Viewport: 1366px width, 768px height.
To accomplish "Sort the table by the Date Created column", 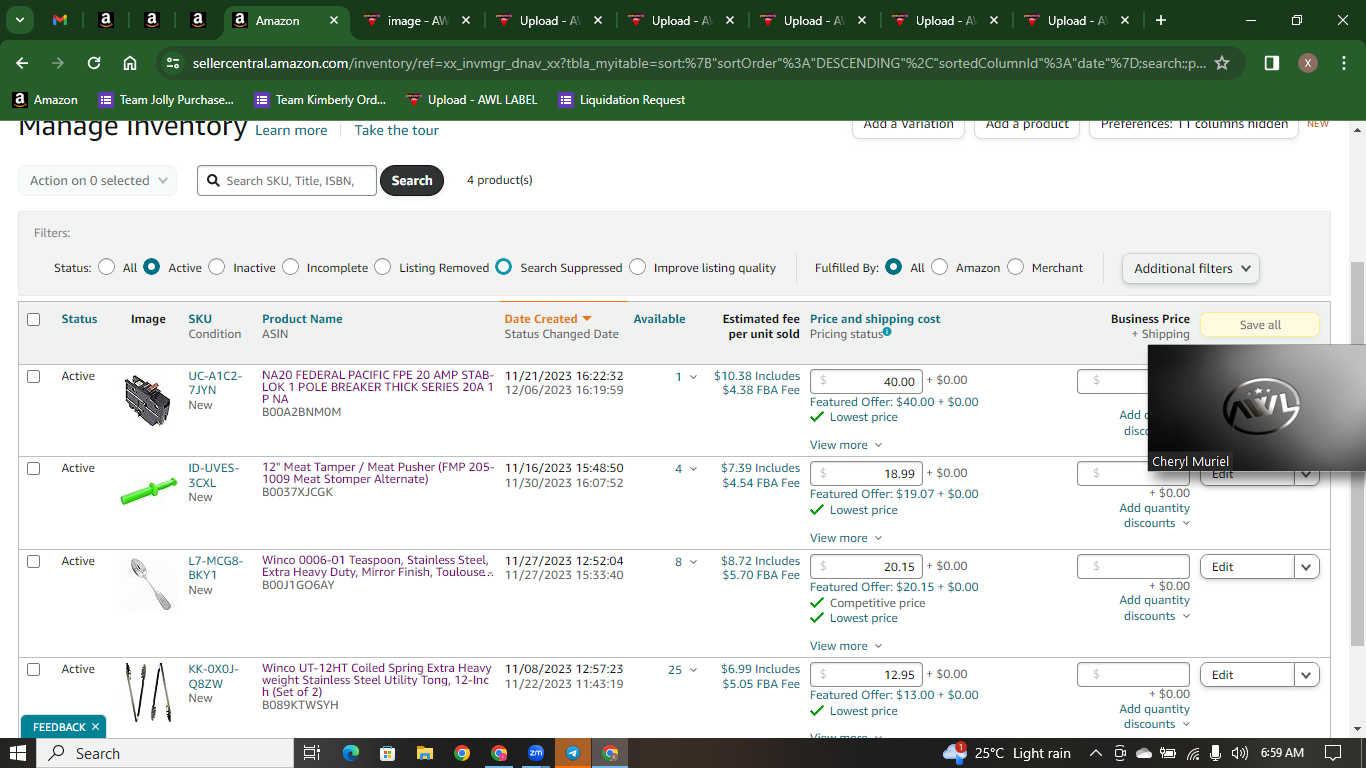I will 548,319.
